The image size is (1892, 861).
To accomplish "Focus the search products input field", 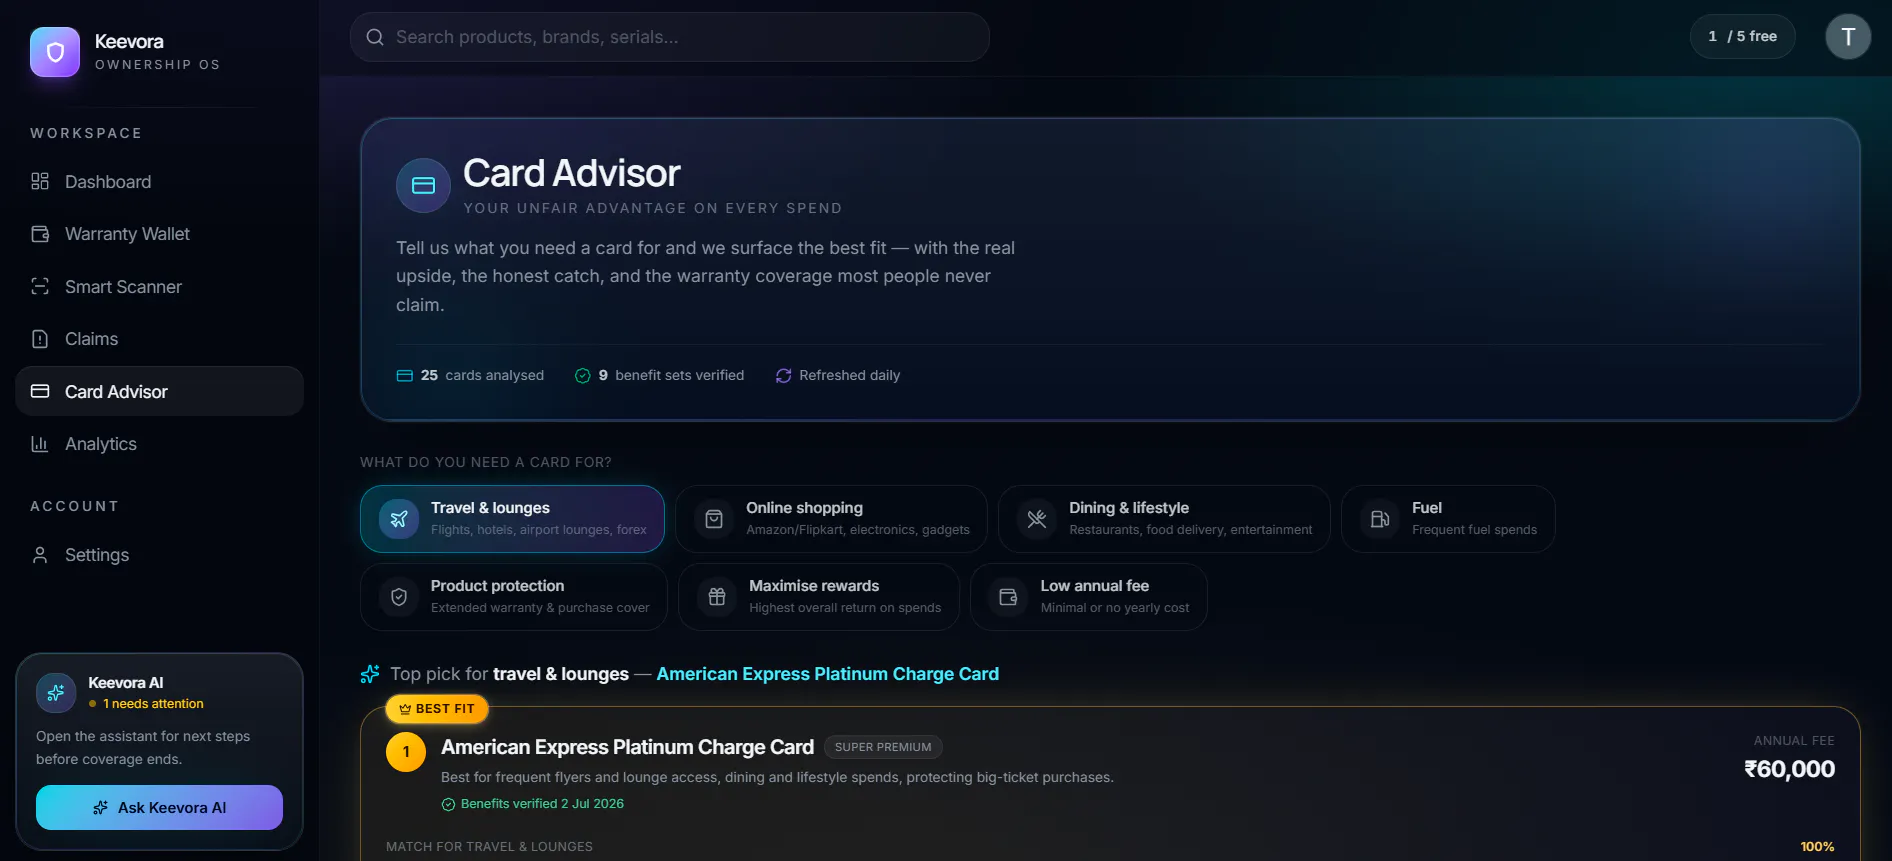I will tap(670, 37).
